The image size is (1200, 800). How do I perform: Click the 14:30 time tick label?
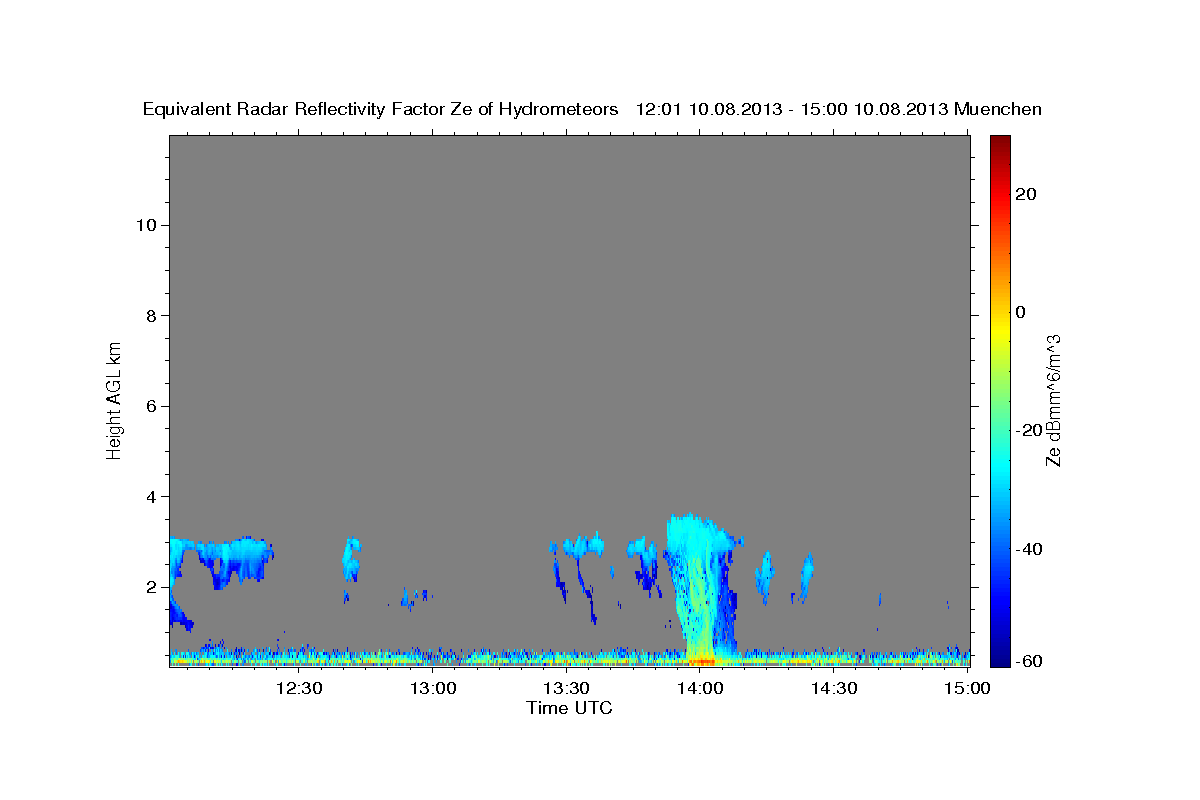834,688
